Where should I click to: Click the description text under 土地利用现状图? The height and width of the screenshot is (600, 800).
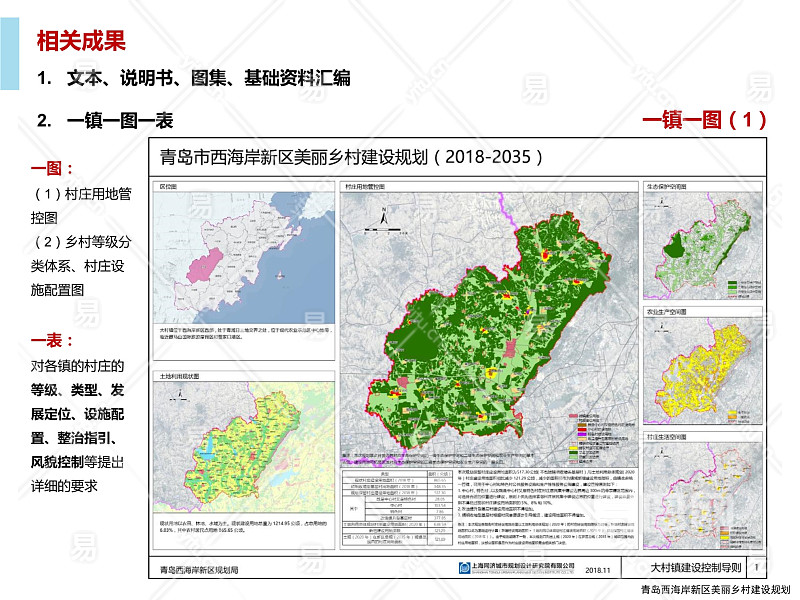click(x=243, y=527)
